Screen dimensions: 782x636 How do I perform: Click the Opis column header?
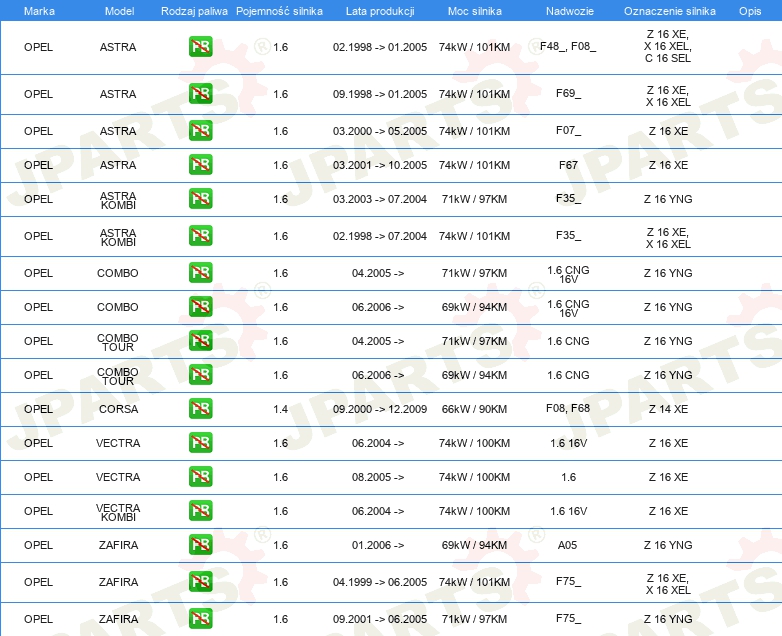750,11
